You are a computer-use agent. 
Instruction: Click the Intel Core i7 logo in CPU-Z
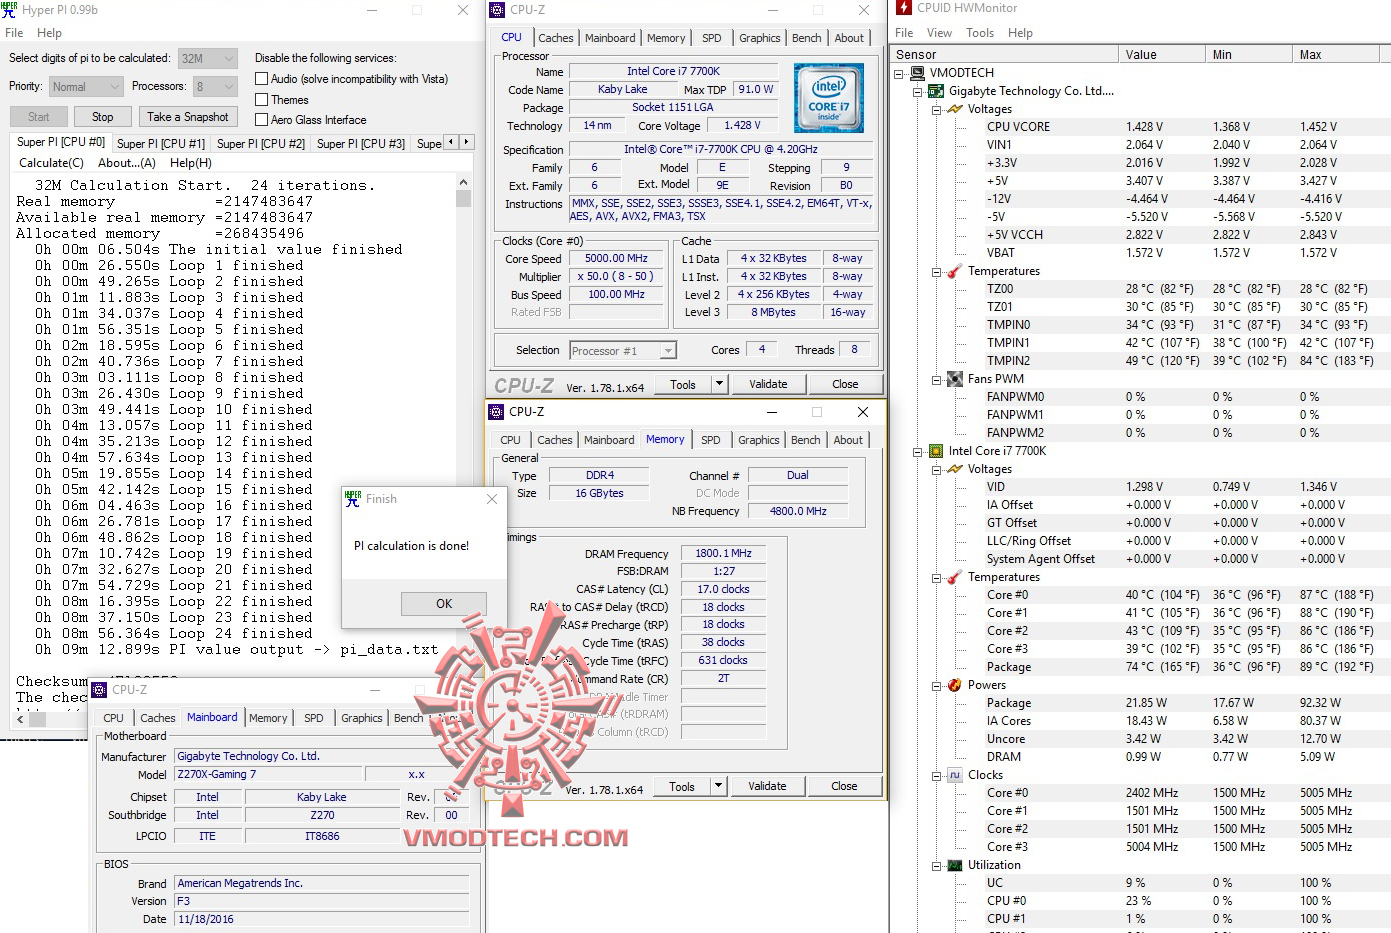click(829, 97)
